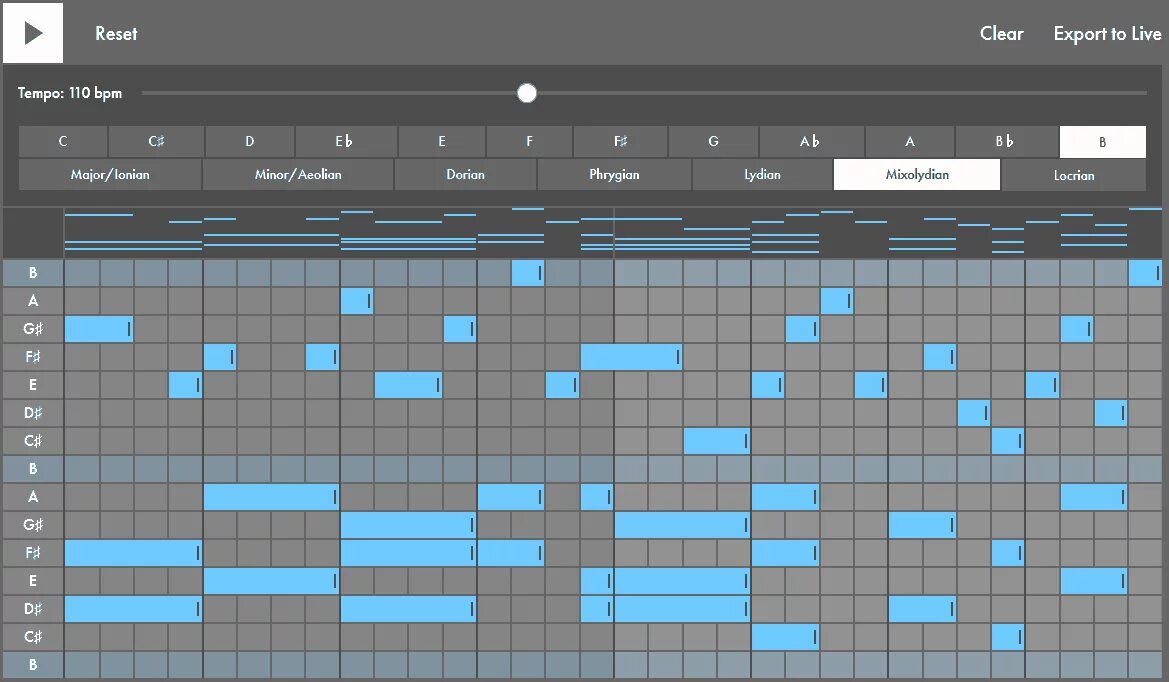Screen dimensions: 1169x682
Task: Choose the Dorian scale mode
Action: pyautogui.click(x=465, y=174)
